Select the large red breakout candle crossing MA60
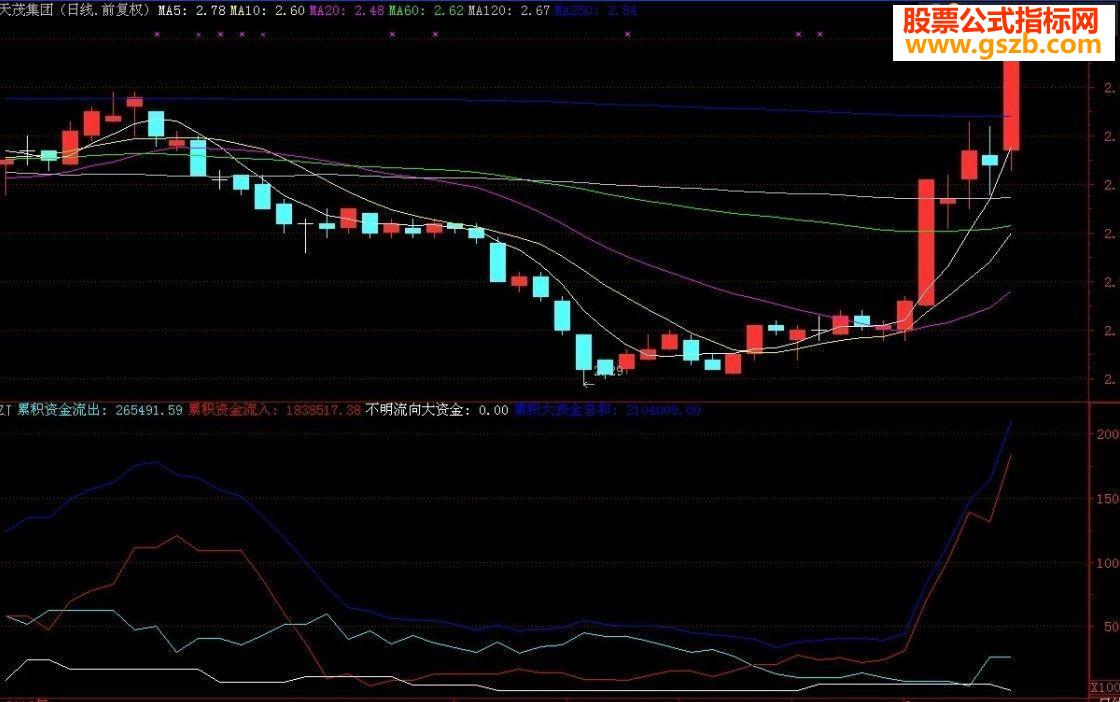The image size is (1120, 702). point(926,243)
